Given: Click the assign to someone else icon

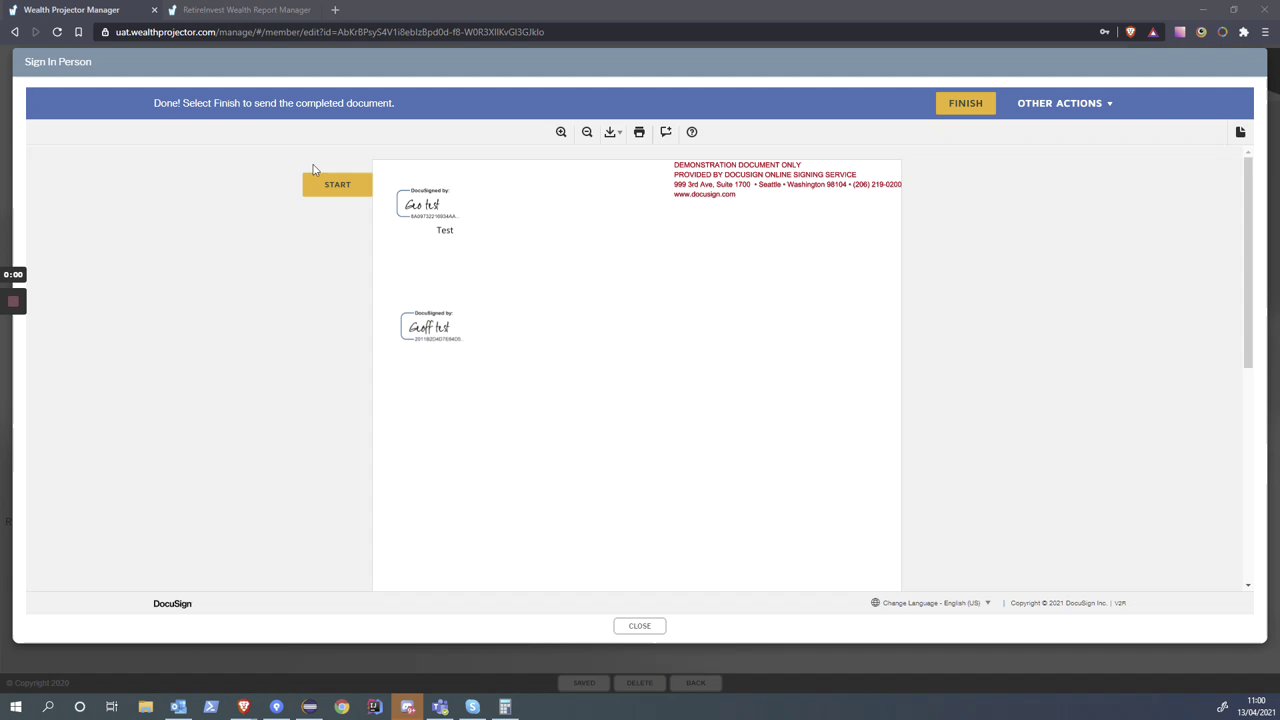Looking at the screenshot, I should point(665,132).
